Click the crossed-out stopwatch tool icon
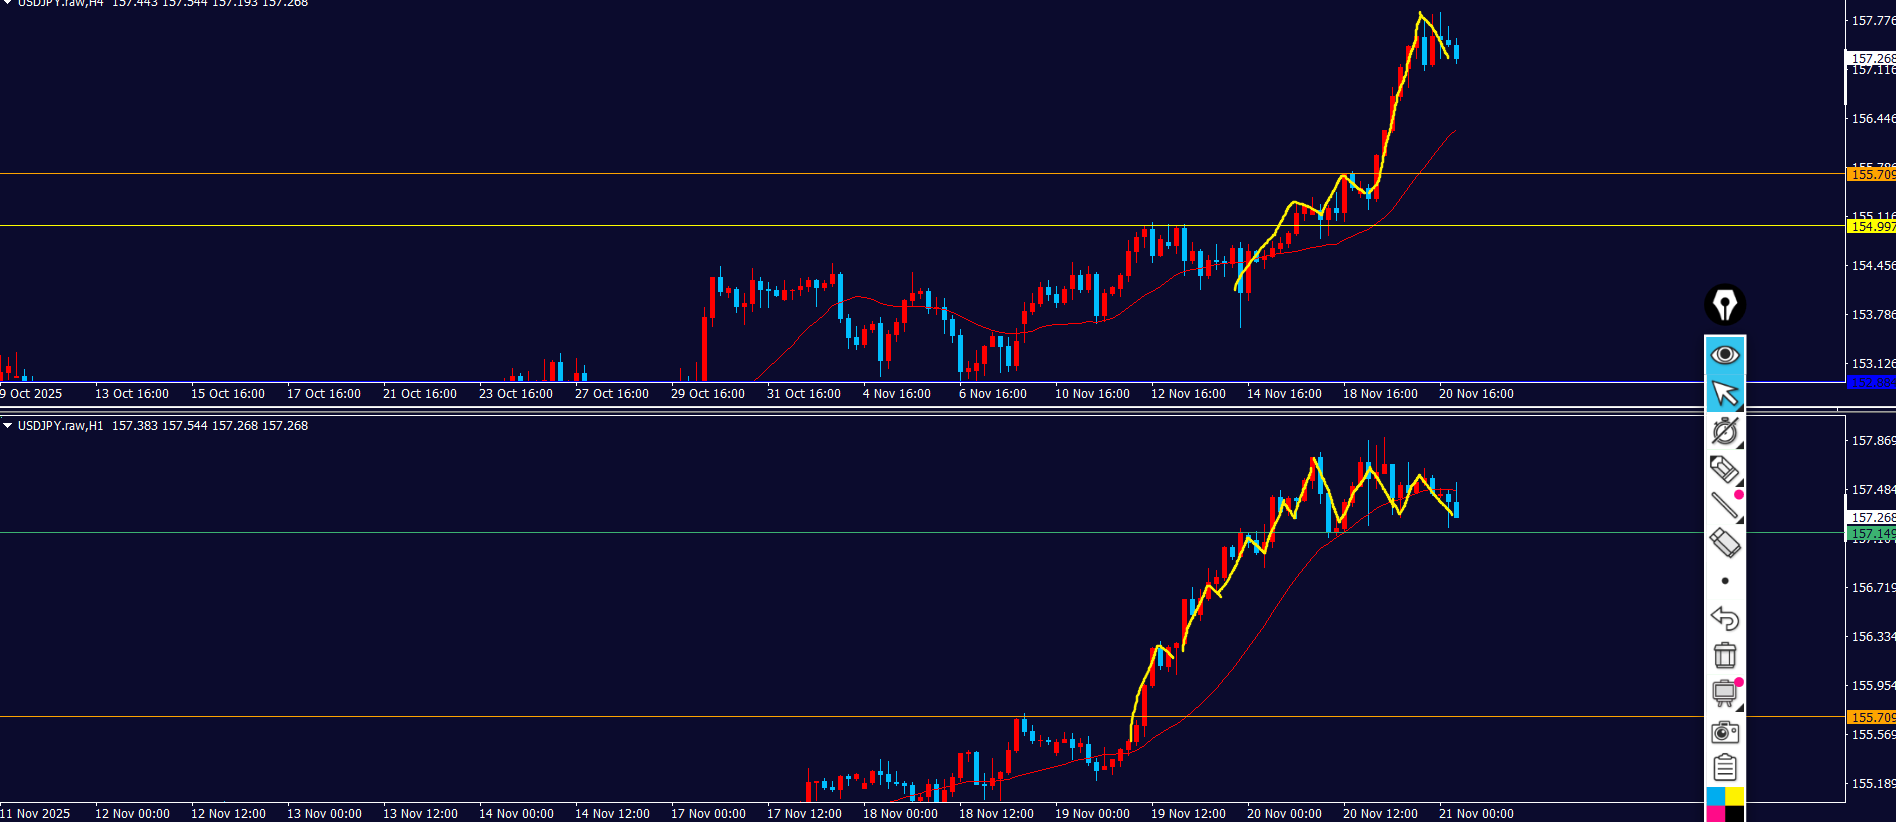The image size is (1896, 822). pyautogui.click(x=1724, y=431)
